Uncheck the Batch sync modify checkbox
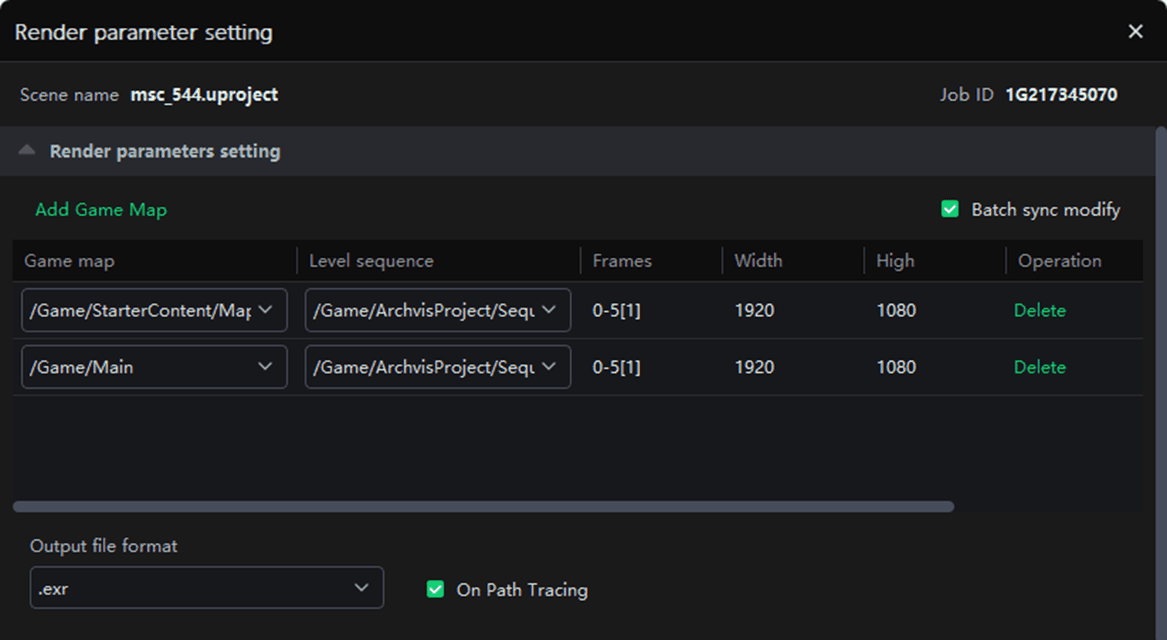Viewport: 1167px width, 640px height. 950,210
